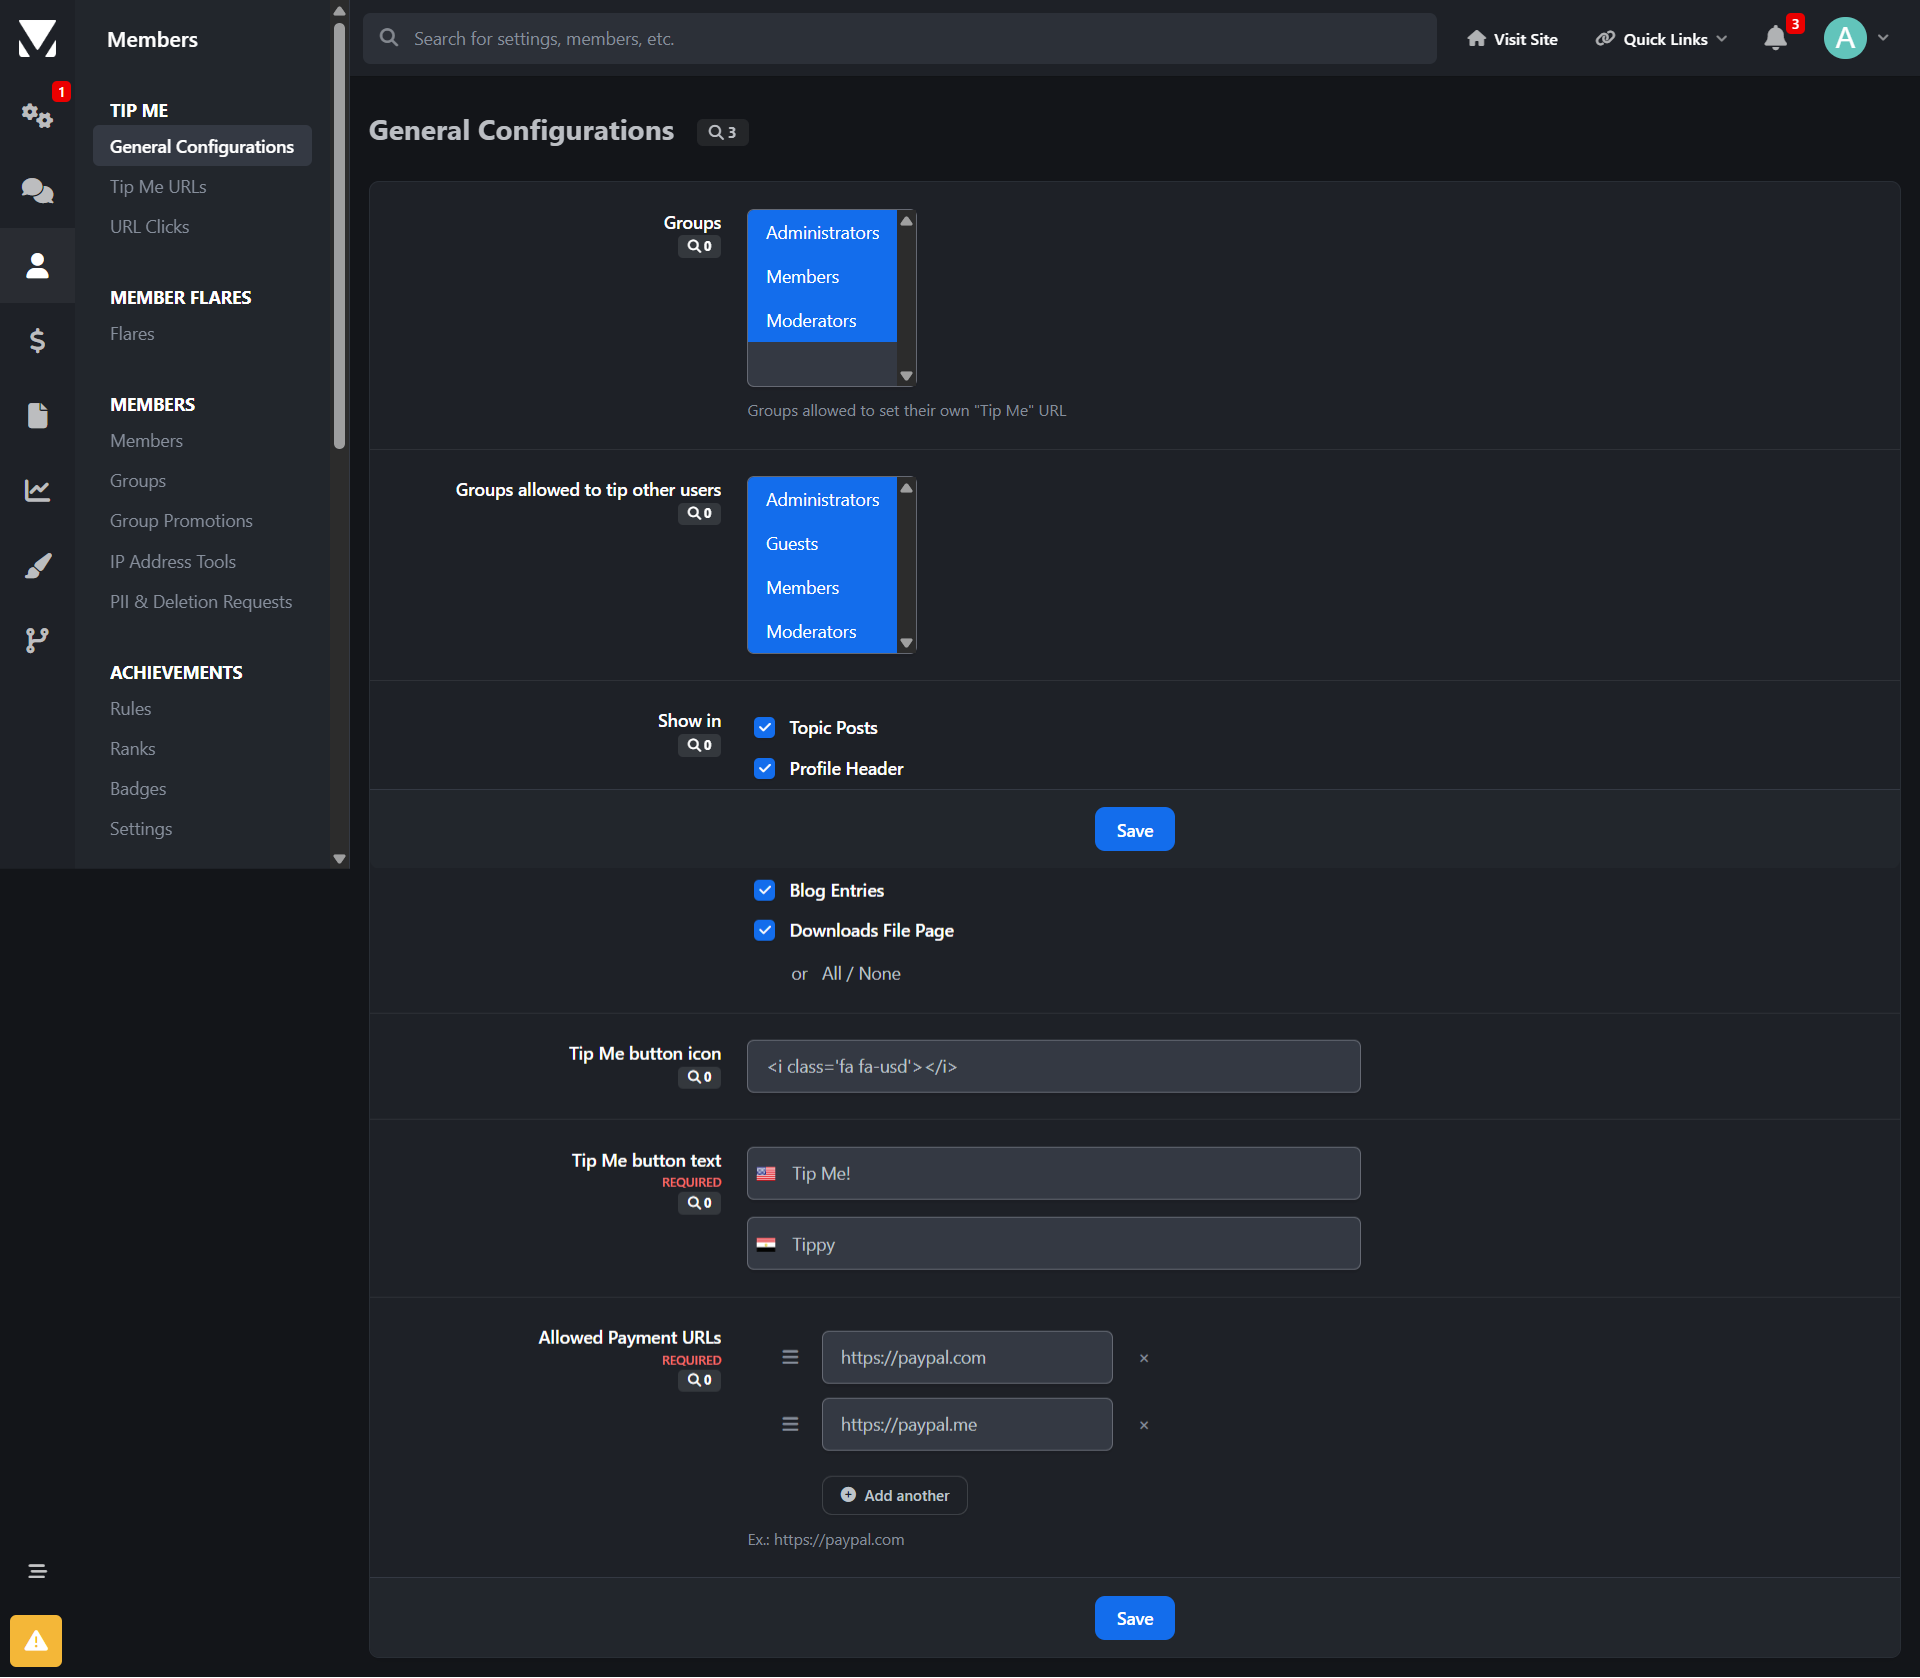This screenshot has height=1678, width=1920.
Task: Select None in Show in options
Action: click(879, 974)
